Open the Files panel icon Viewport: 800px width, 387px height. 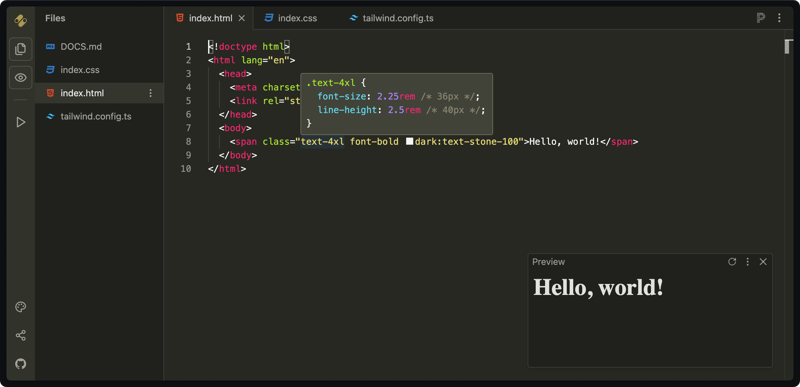[x=20, y=49]
